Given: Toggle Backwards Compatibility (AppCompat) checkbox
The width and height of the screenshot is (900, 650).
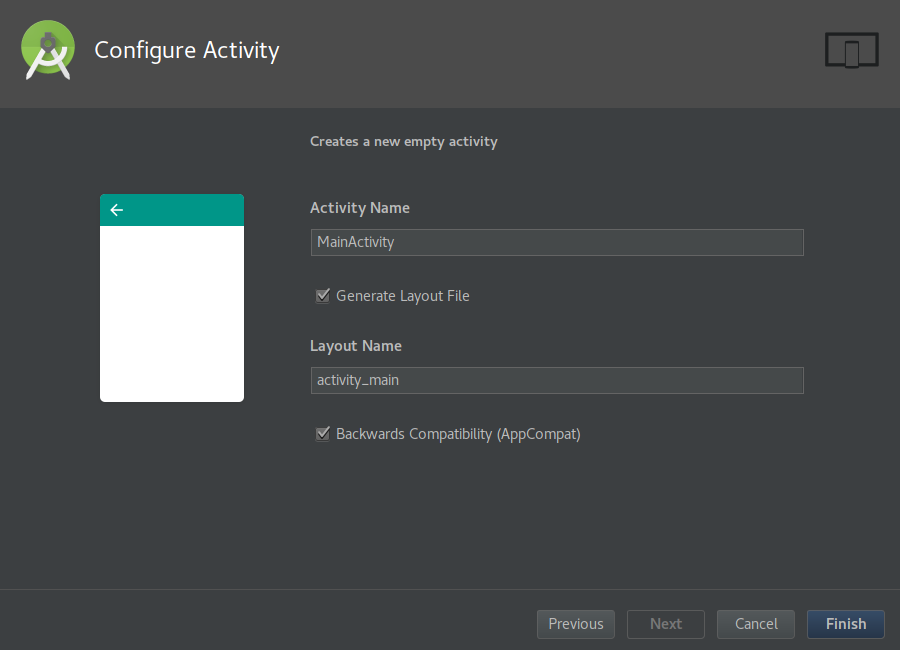Looking at the screenshot, I should (x=323, y=434).
